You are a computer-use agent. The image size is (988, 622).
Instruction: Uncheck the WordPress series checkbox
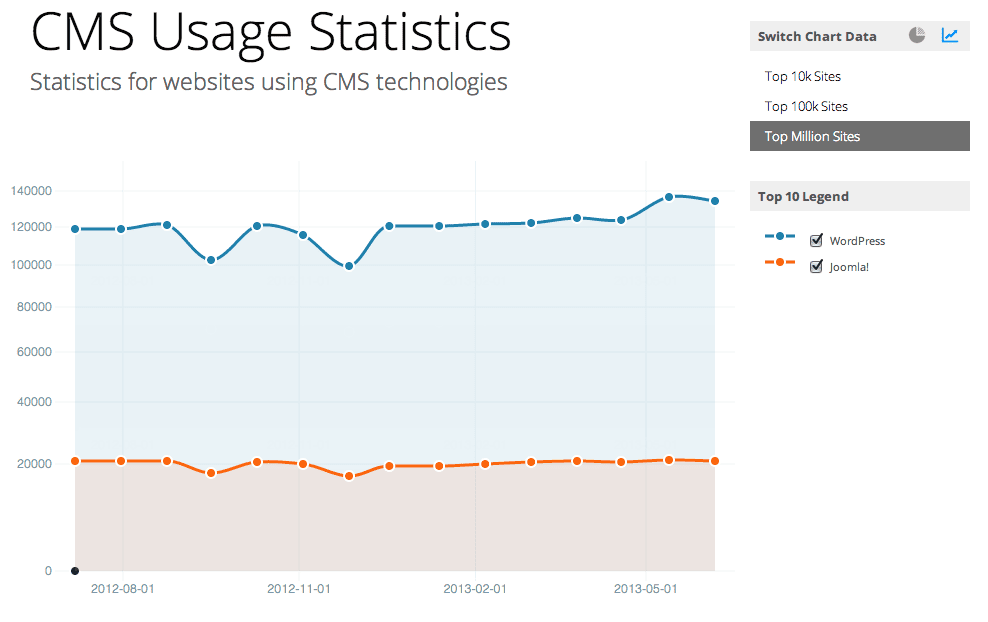(x=816, y=240)
